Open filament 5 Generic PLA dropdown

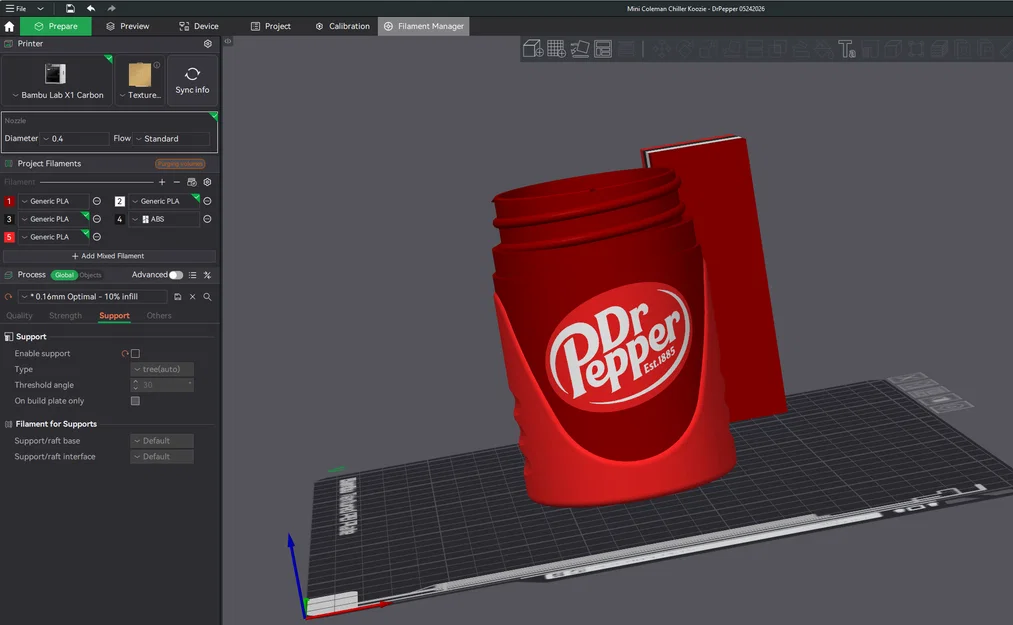[x=54, y=237]
